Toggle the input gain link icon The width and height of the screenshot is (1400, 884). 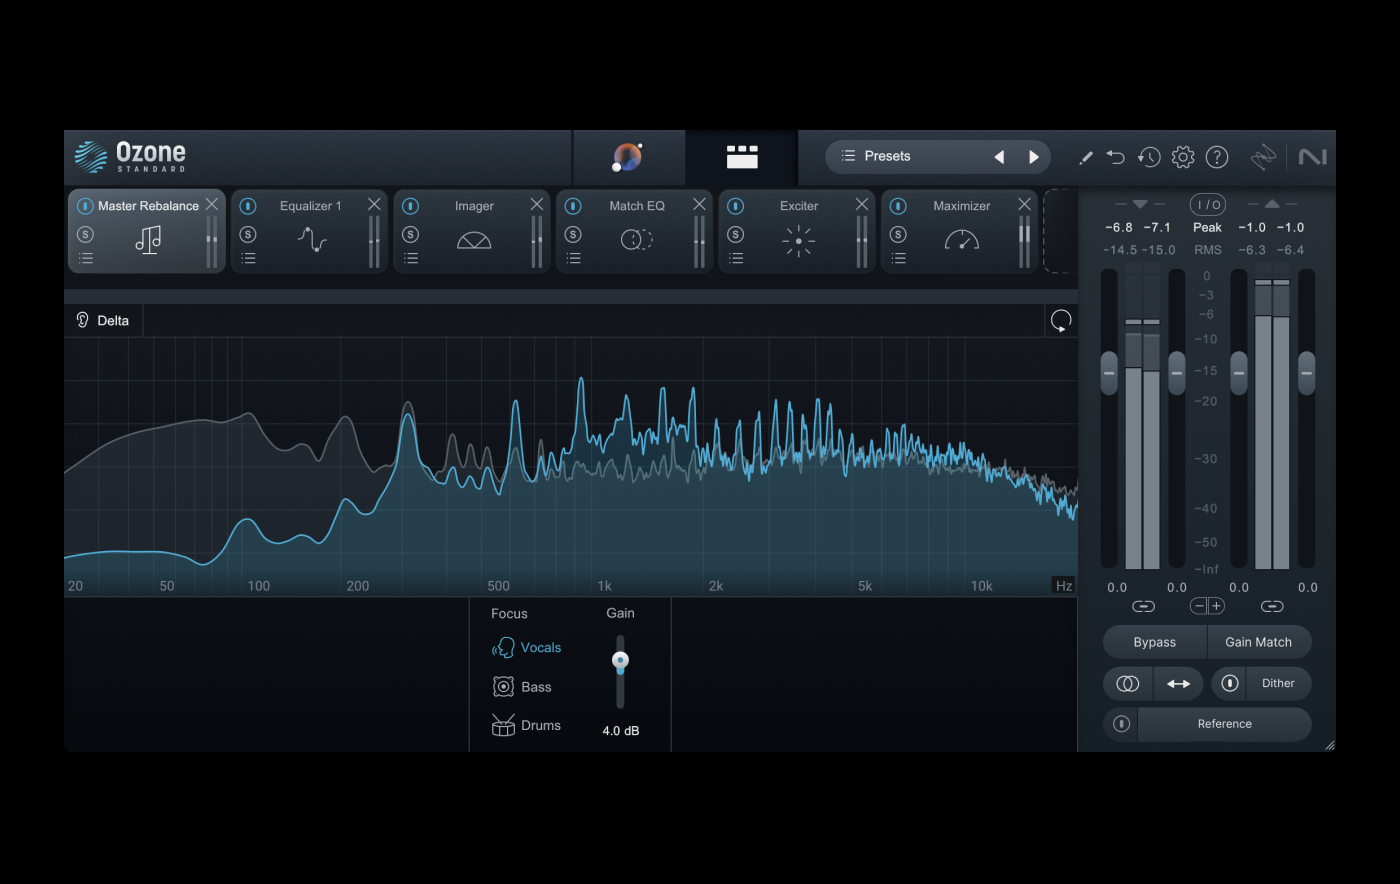point(1144,607)
